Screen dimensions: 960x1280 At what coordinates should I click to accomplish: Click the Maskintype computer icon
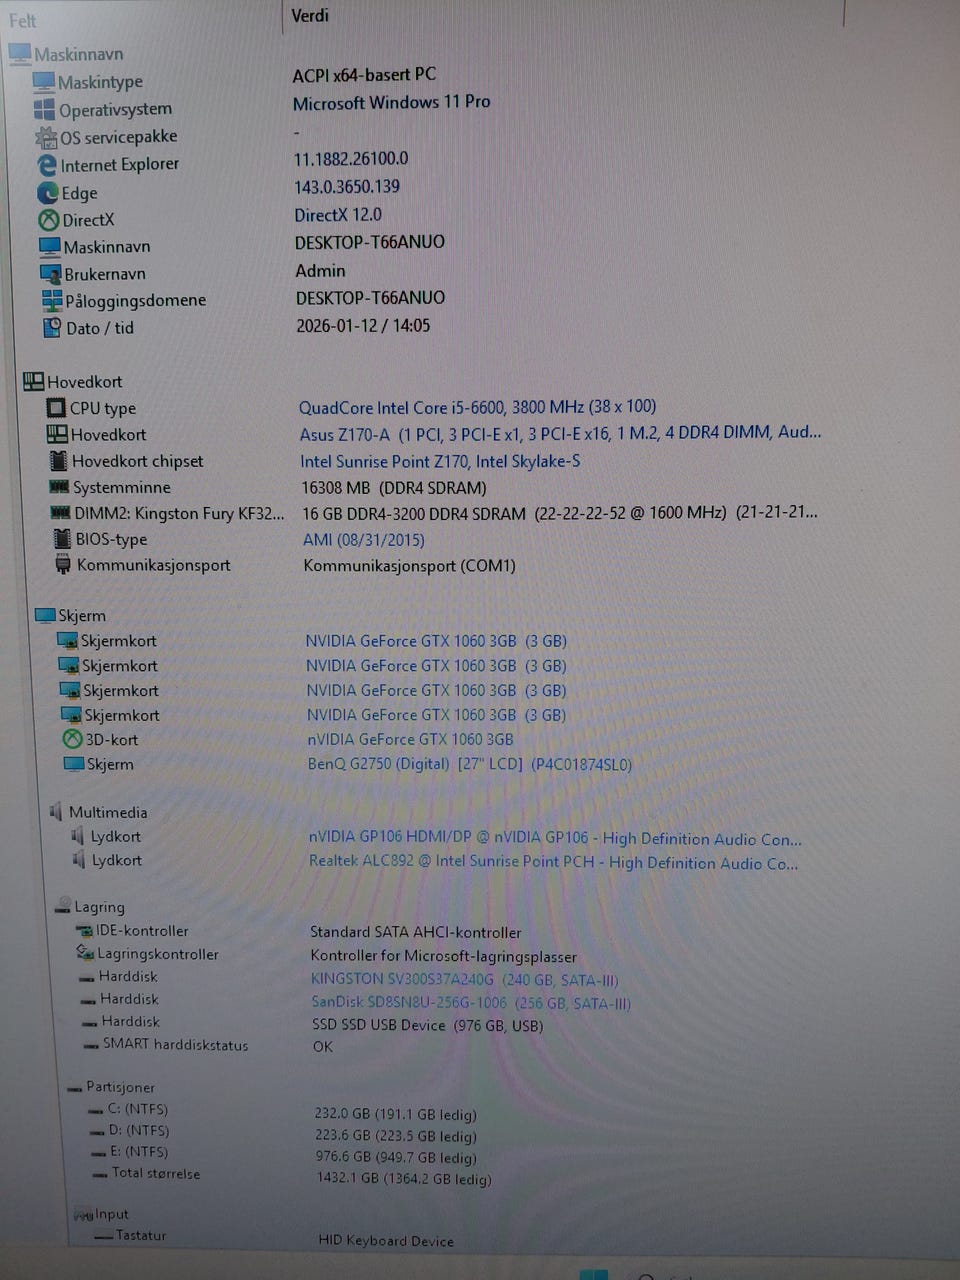pyautogui.click(x=43, y=81)
